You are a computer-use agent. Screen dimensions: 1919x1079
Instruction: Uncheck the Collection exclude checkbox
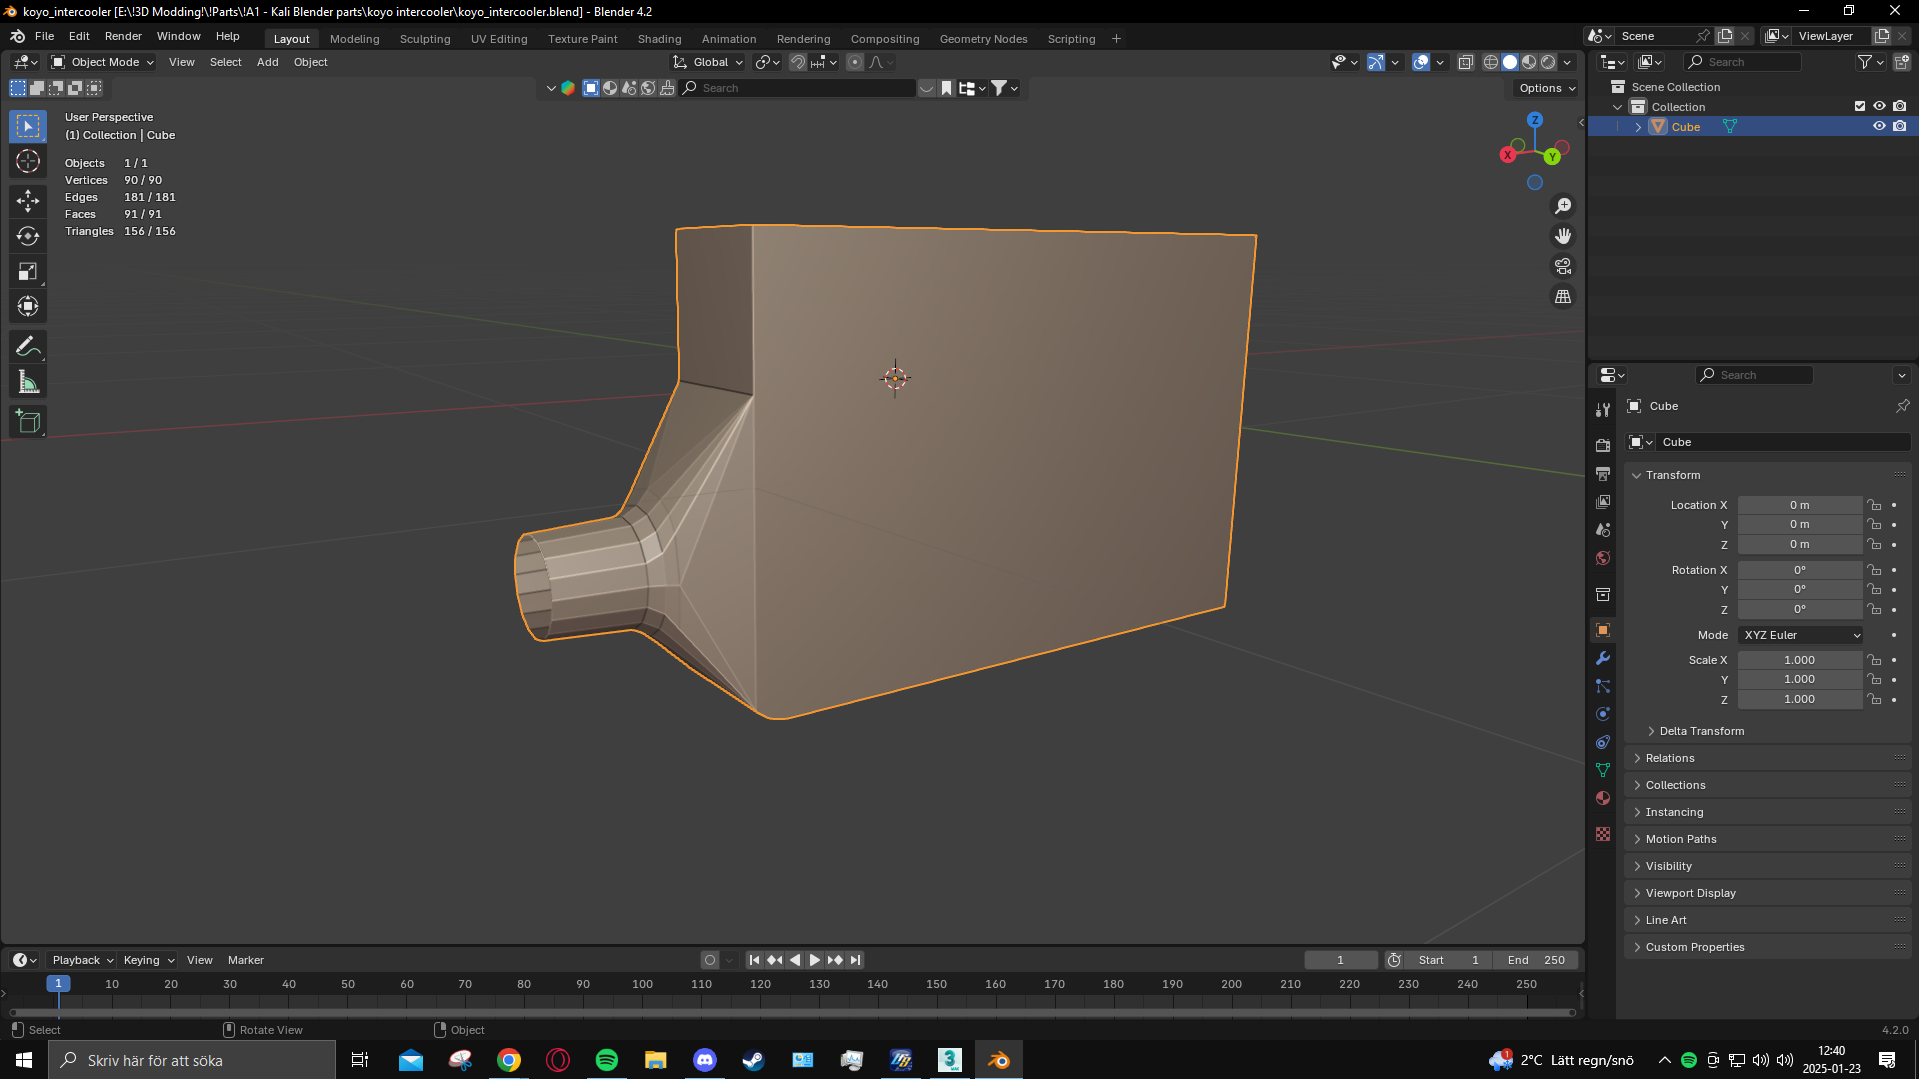[1860, 106]
